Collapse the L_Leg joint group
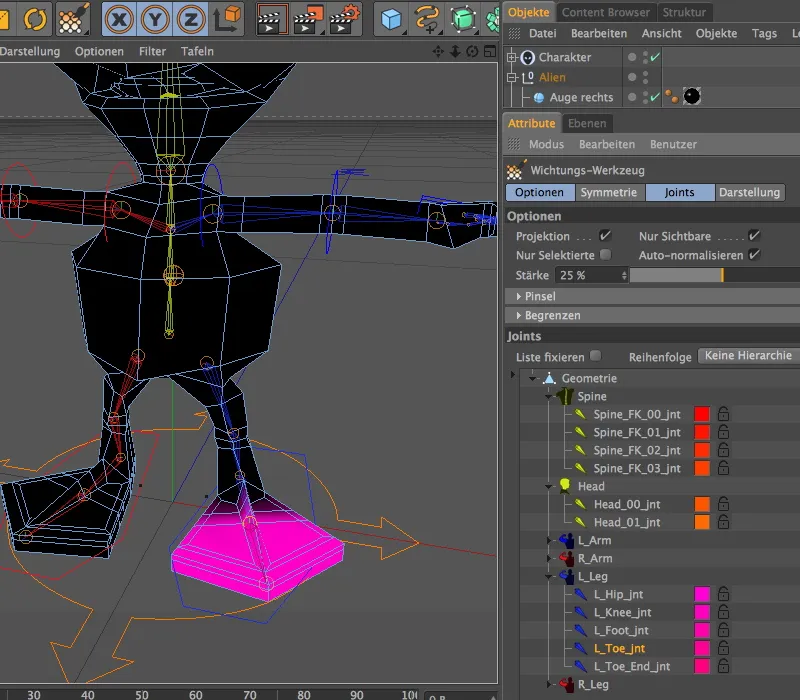Viewport: 800px width, 700px height. pyautogui.click(x=548, y=578)
